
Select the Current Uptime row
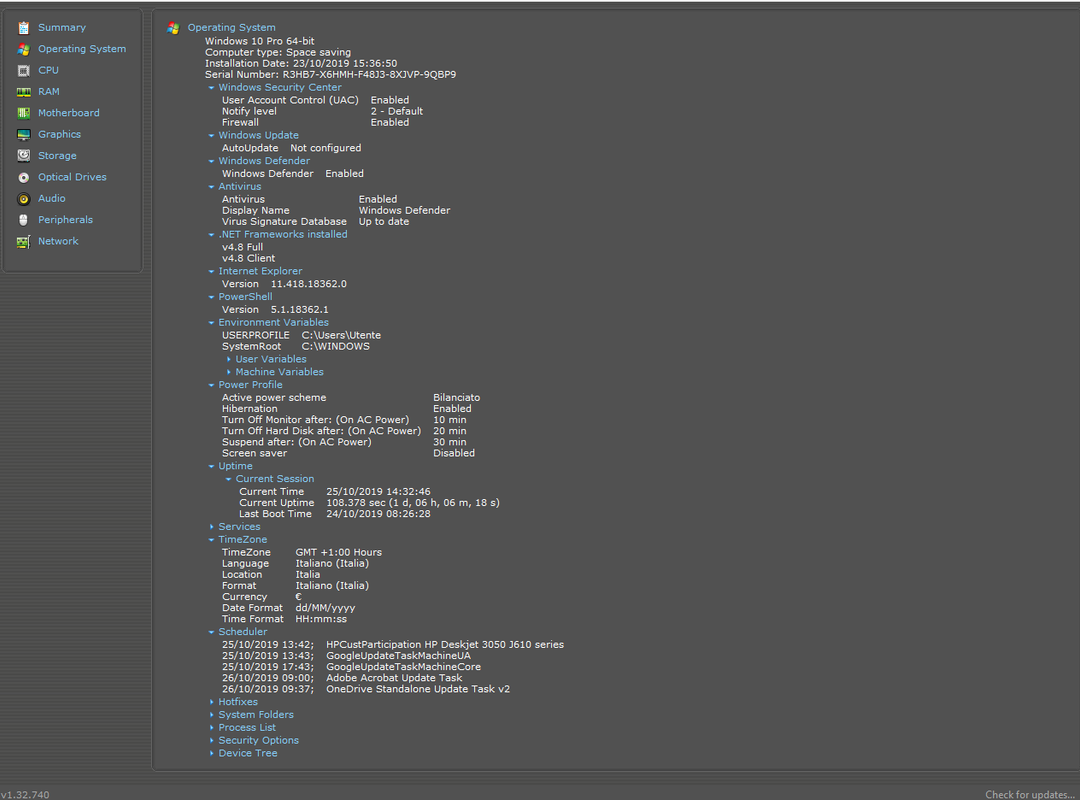click(x=369, y=503)
